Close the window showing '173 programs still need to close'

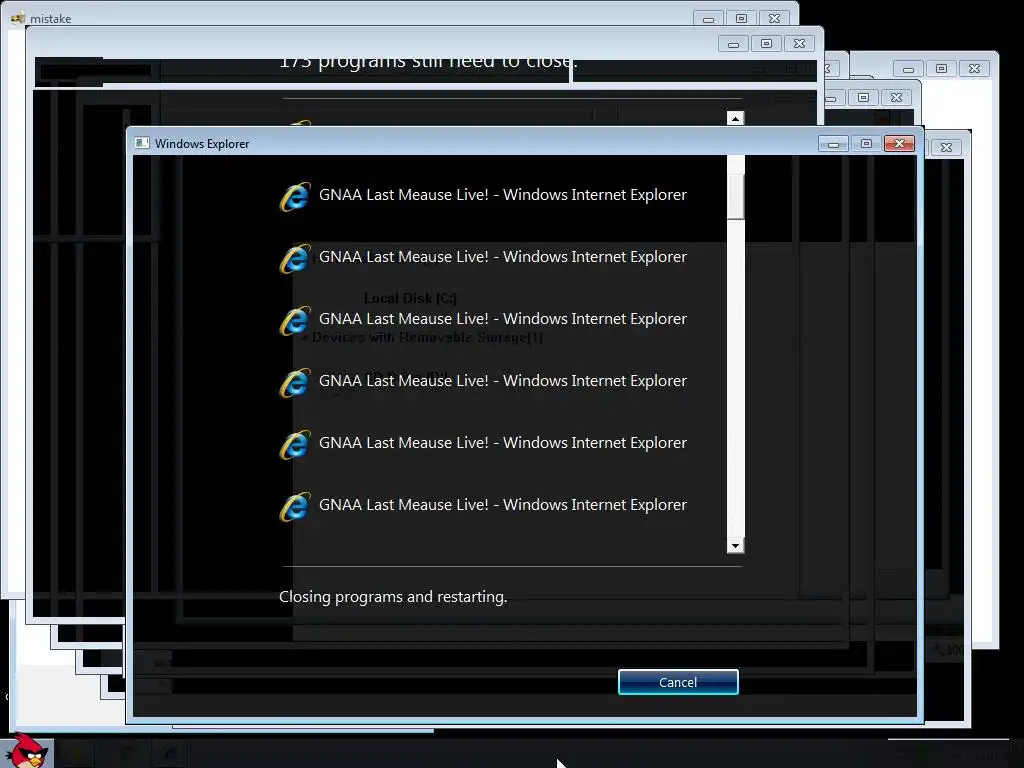coord(799,44)
